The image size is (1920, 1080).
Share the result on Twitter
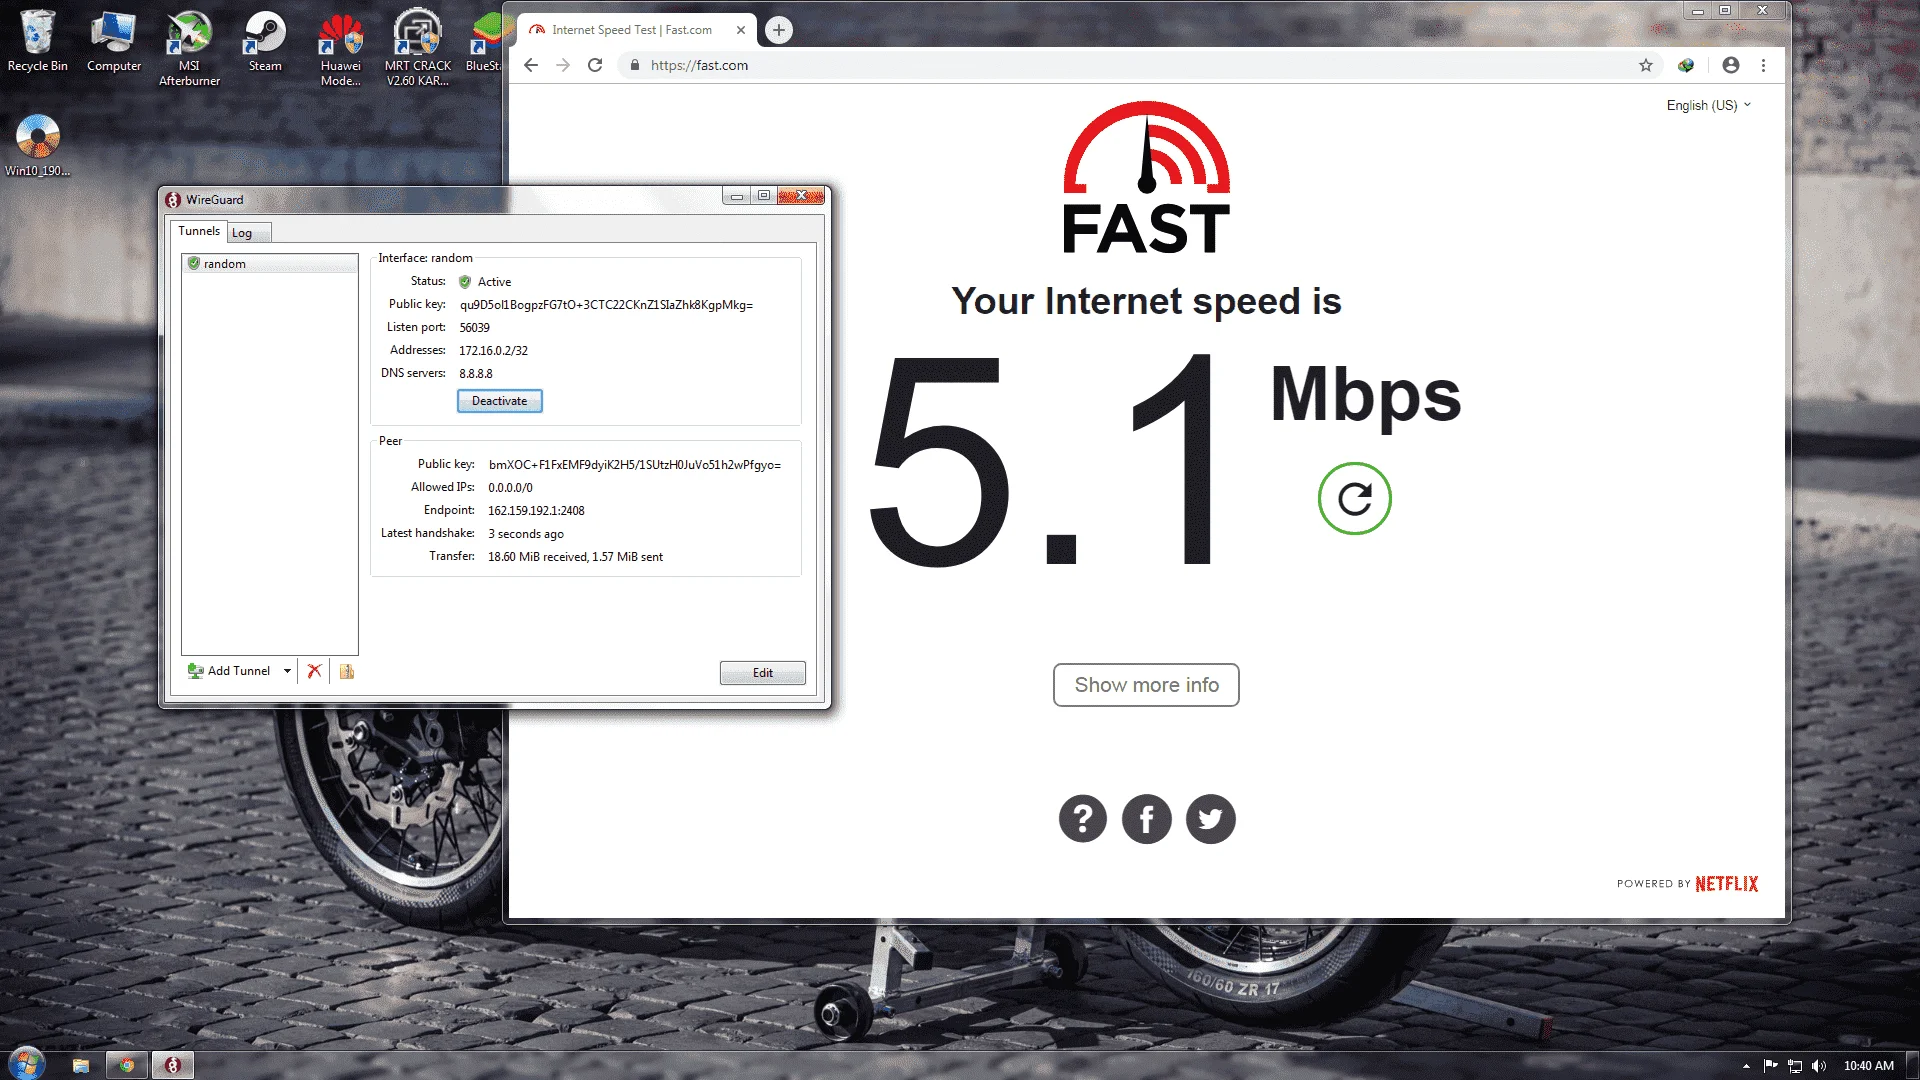point(1211,819)
